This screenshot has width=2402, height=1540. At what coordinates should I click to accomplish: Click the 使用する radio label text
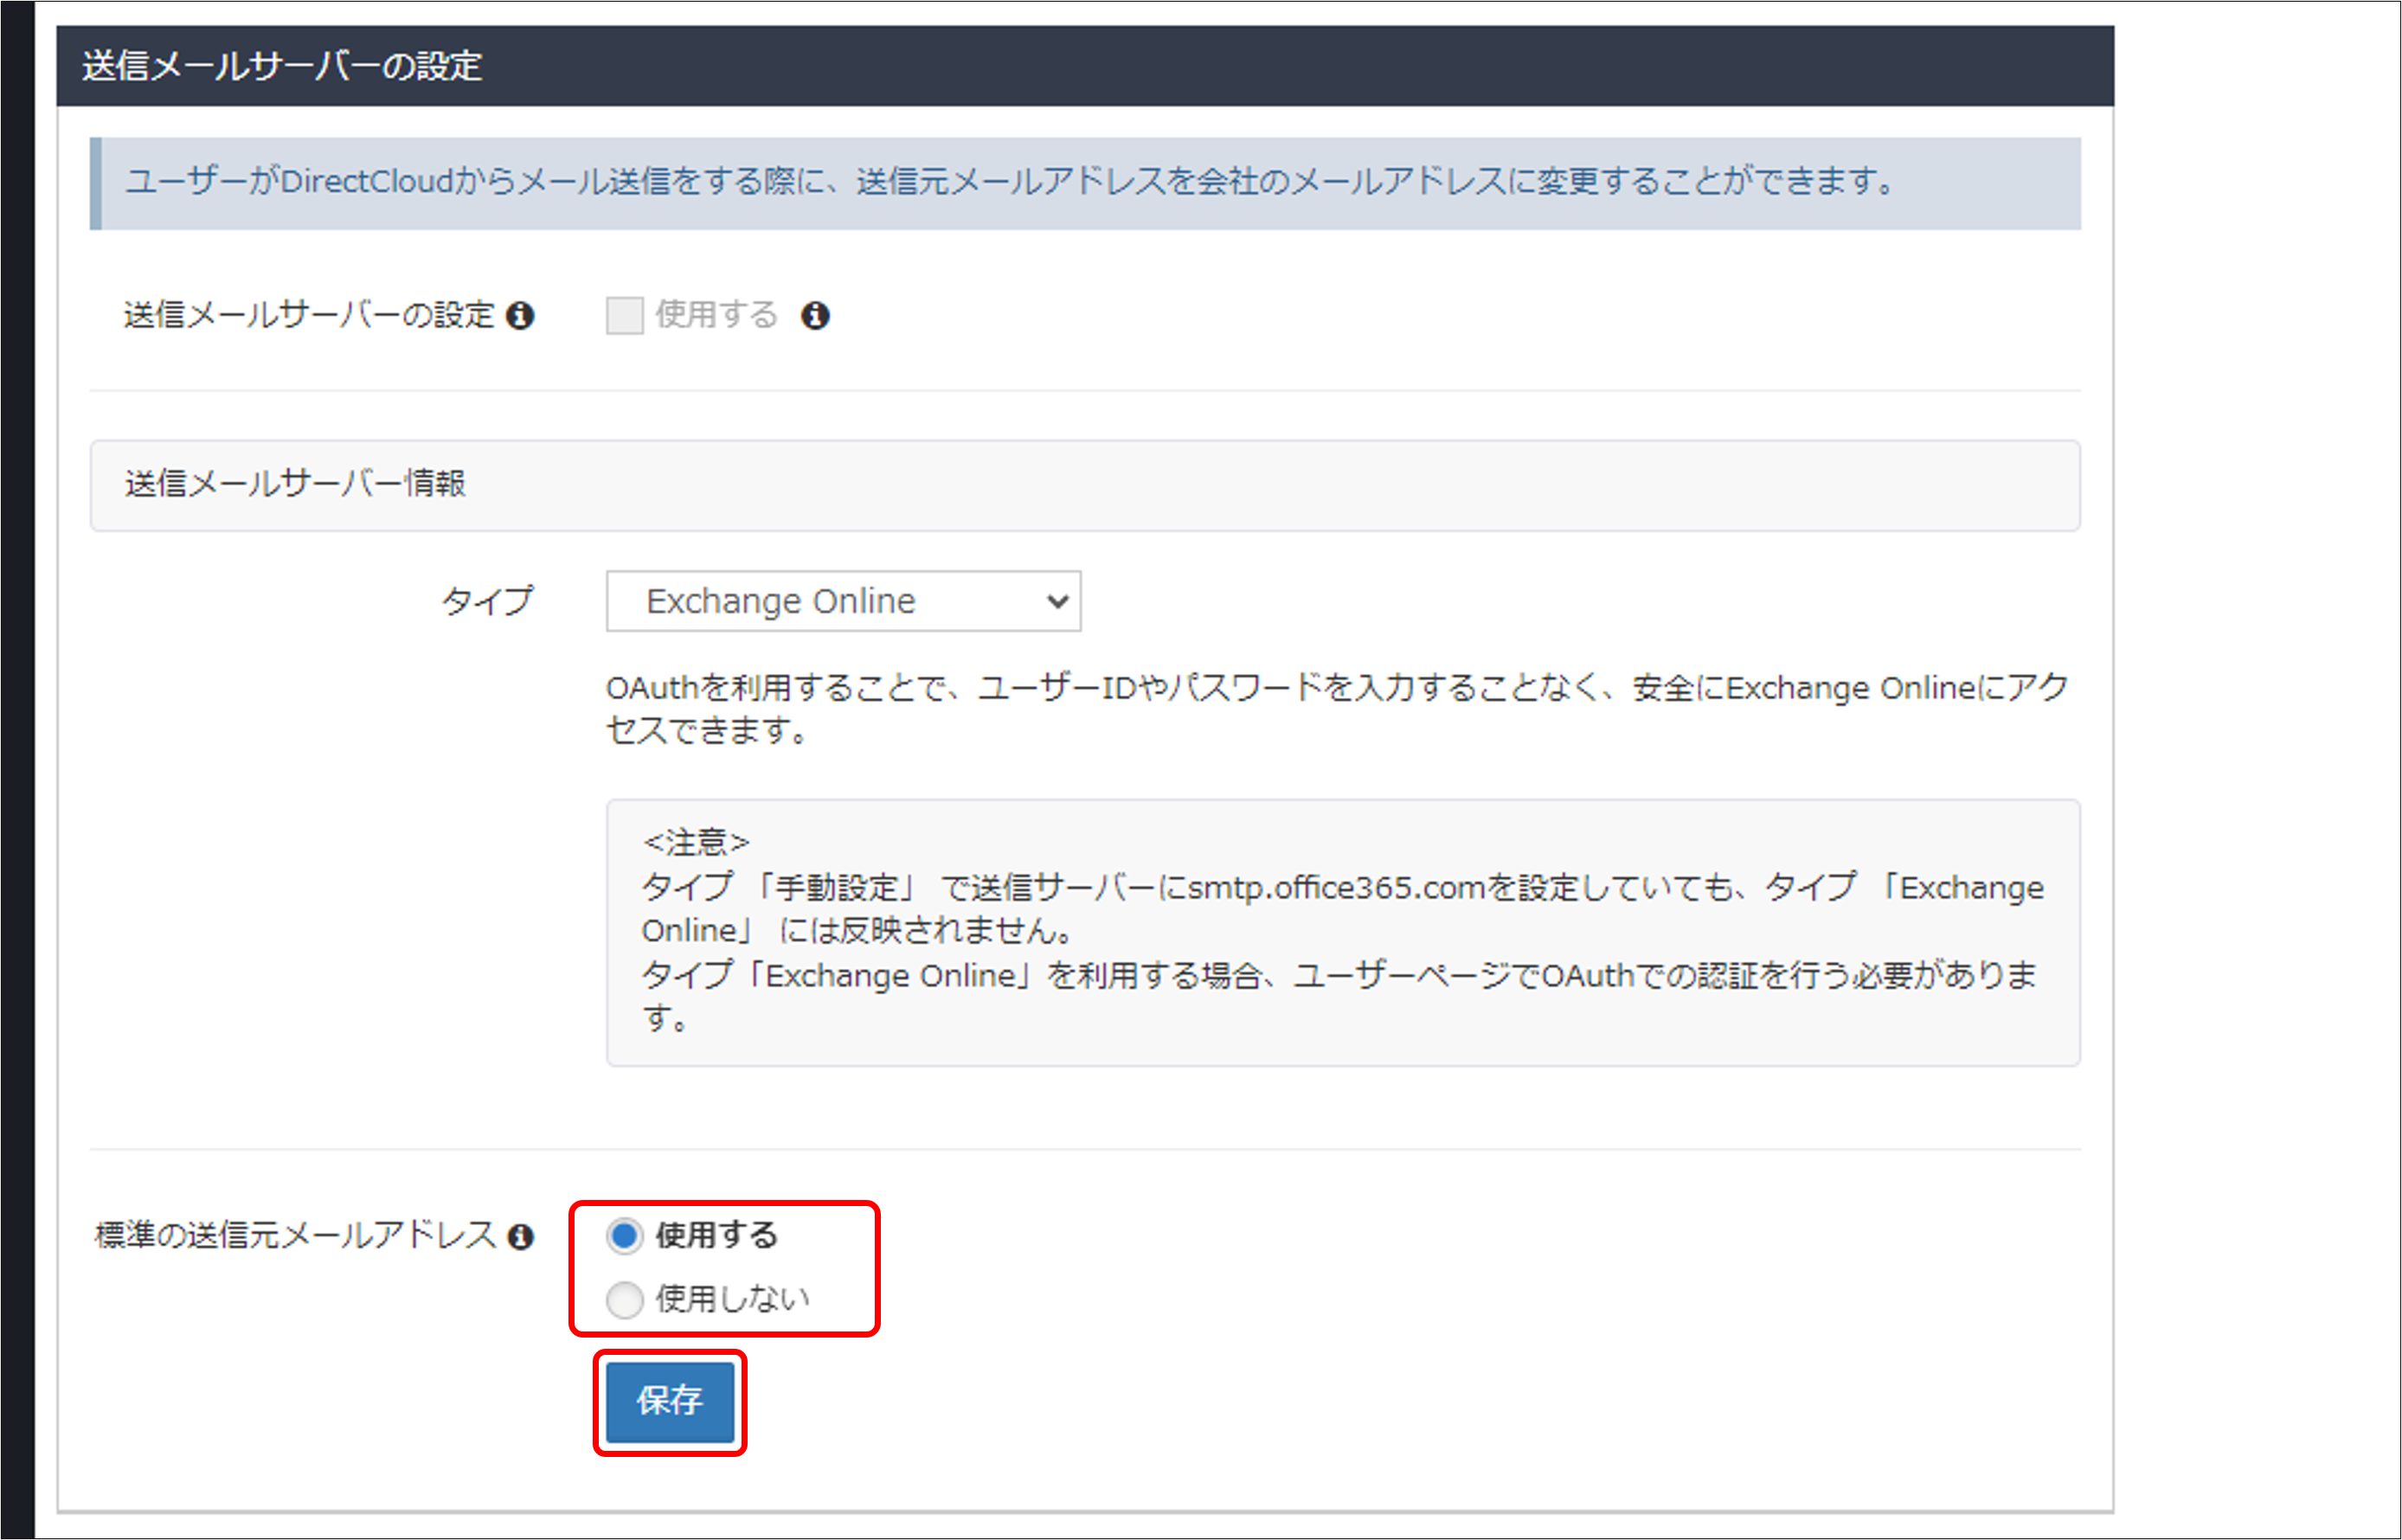pos(715,1235)
